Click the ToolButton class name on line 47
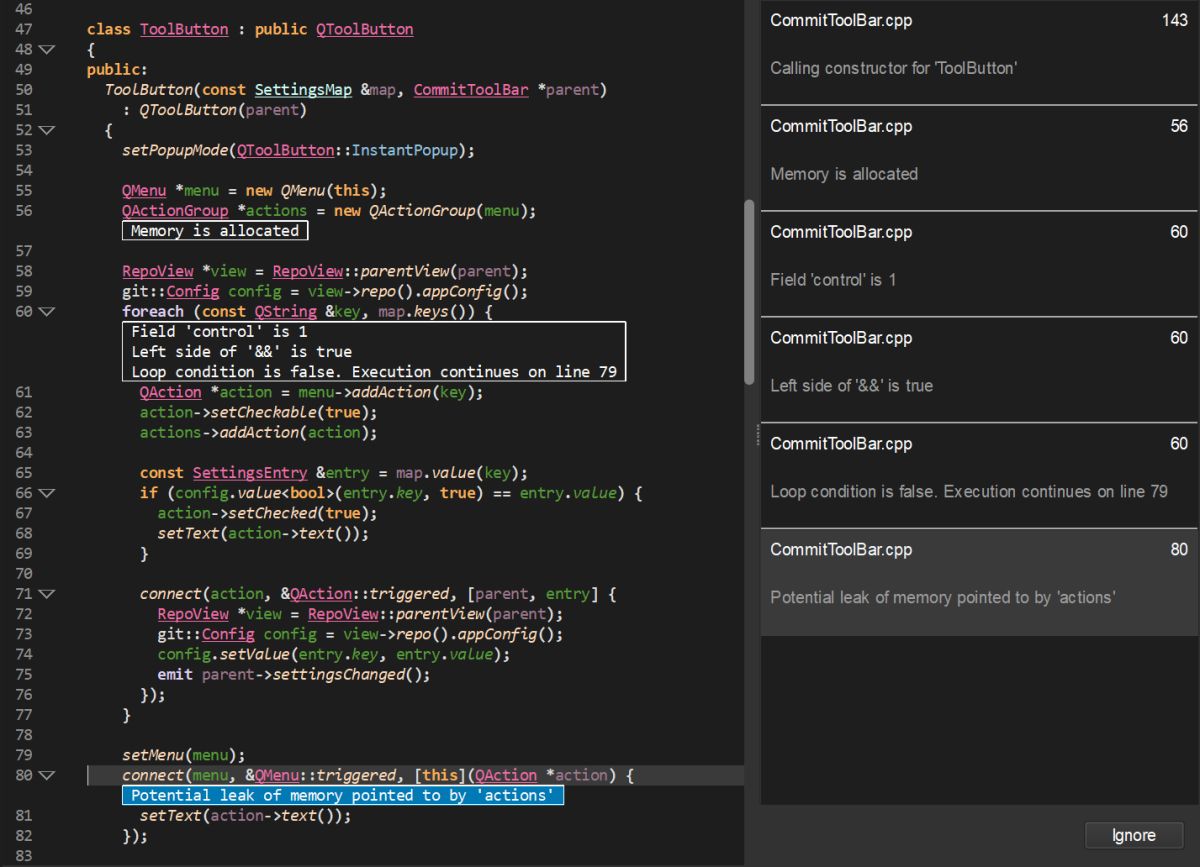 click(184, 30)
